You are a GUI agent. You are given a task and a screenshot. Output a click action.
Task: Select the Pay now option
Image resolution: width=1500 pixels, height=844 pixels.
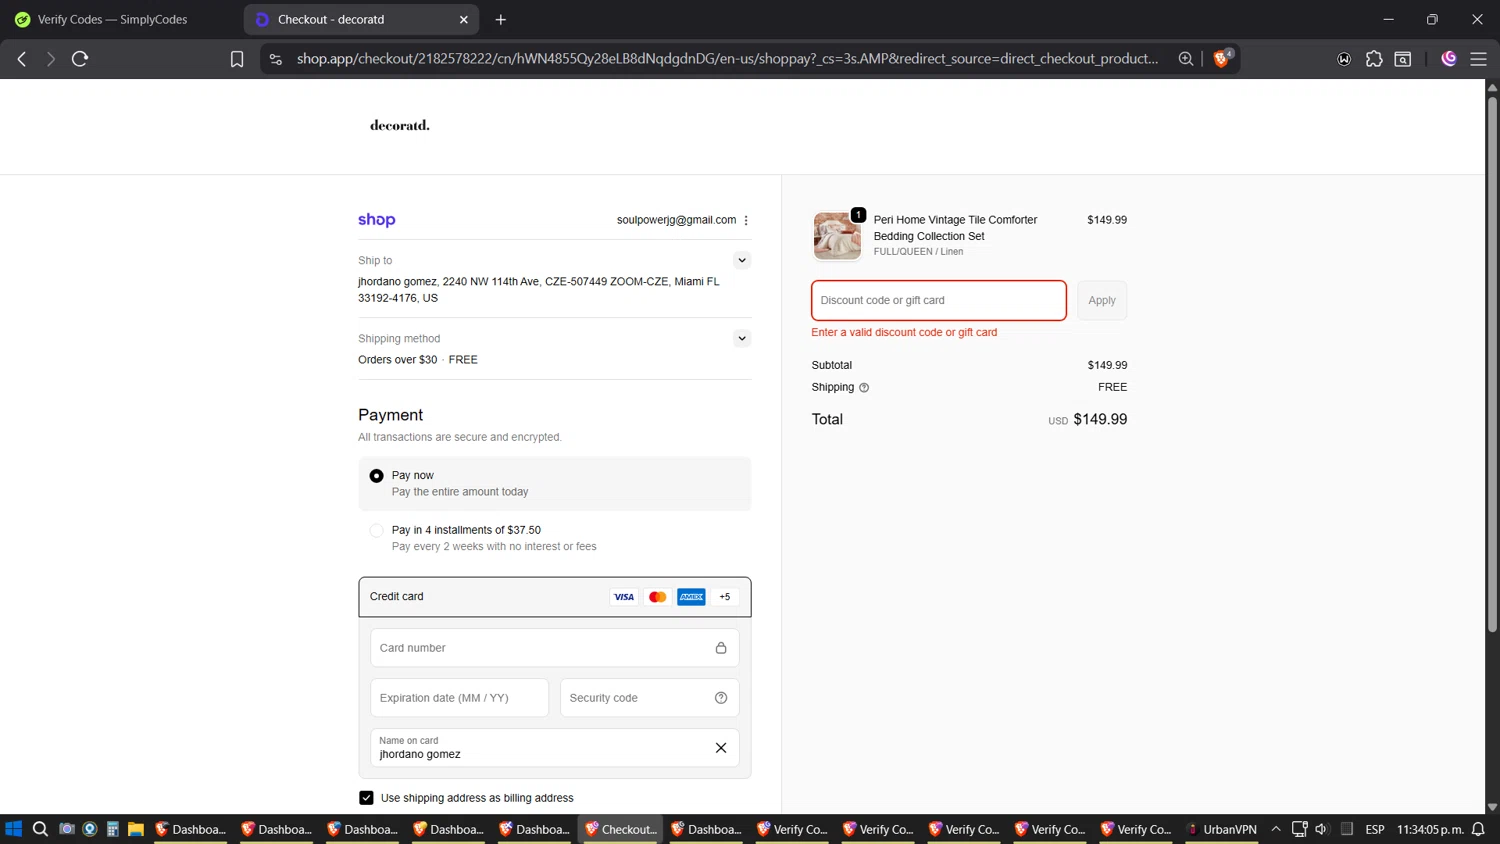(x=376, y=476)
